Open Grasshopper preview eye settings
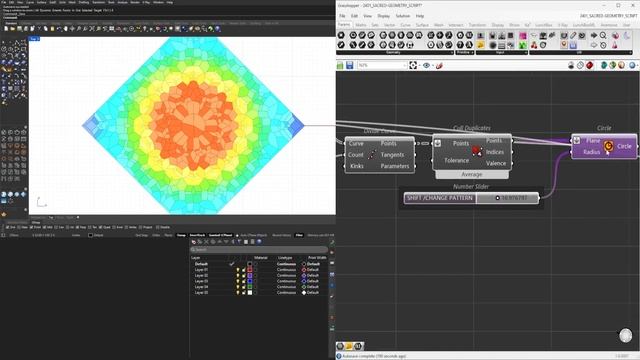640x360 pixels. (x=426, y=65)
